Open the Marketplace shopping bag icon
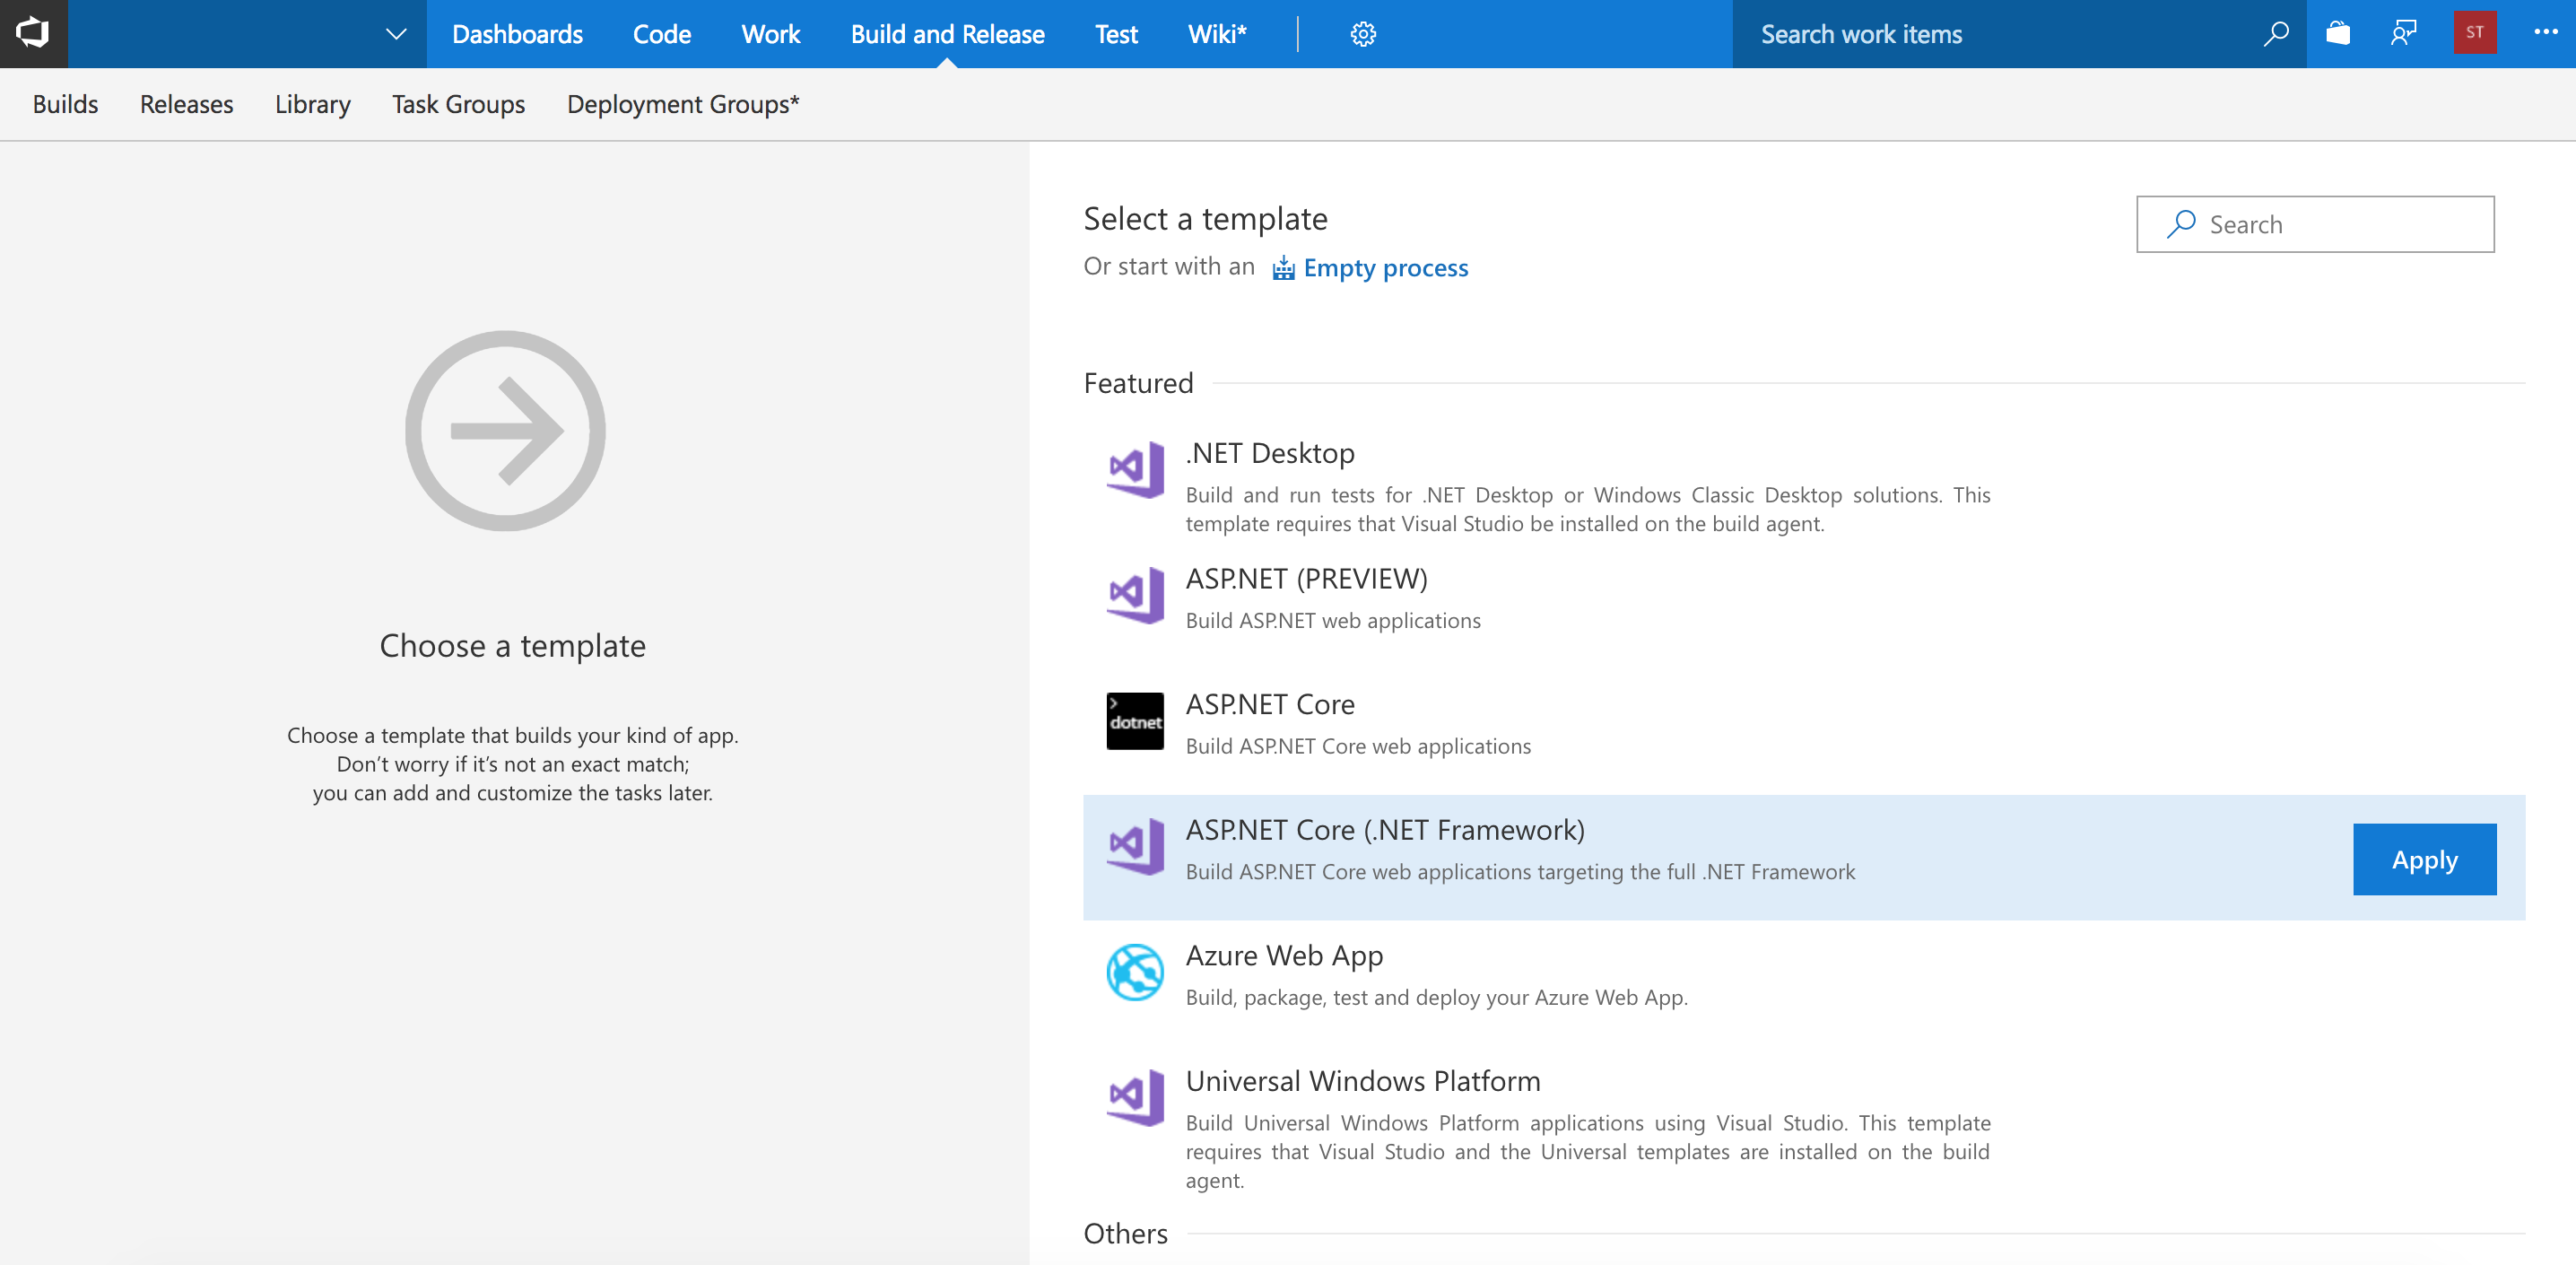This screenshot has height=1265, width=2576. click(2339, 33)
